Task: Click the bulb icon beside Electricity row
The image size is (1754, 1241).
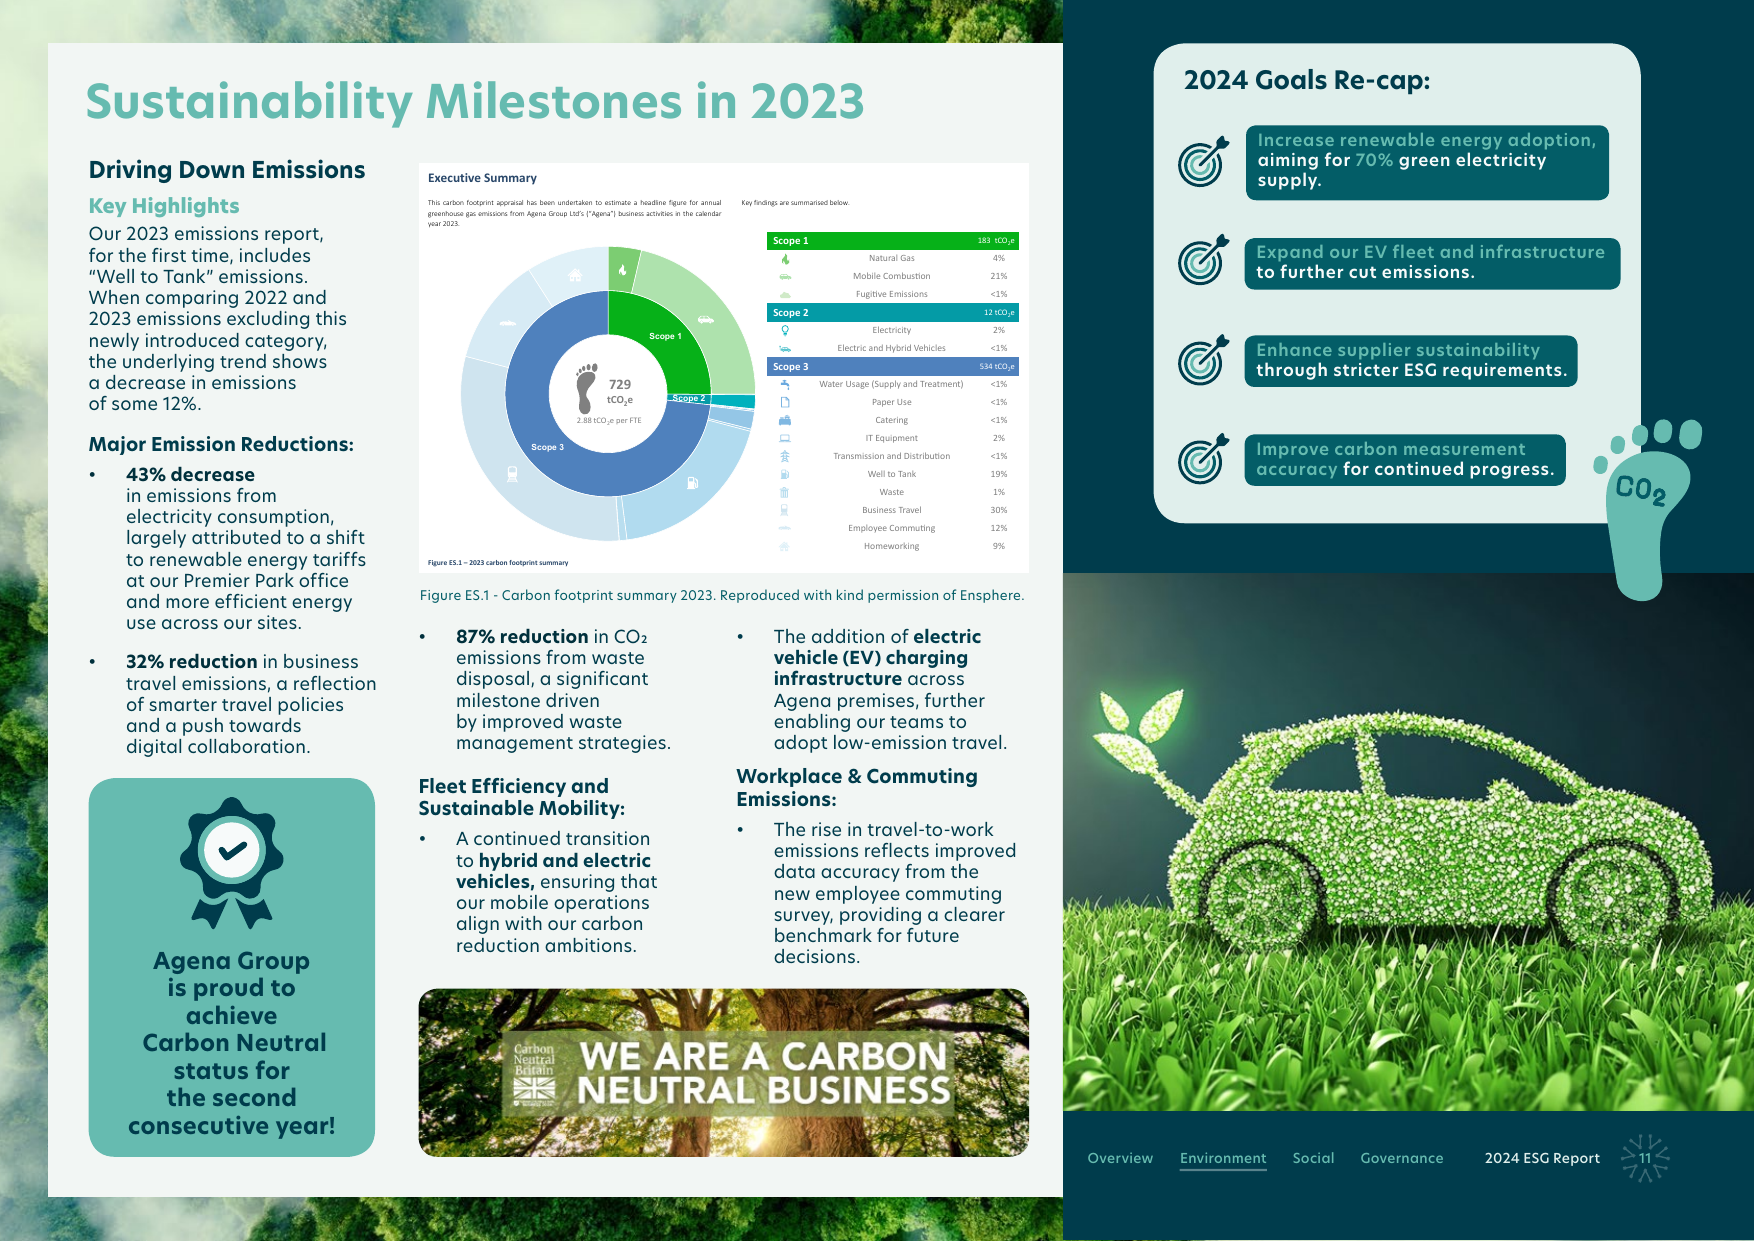Action: coord(785,330)
